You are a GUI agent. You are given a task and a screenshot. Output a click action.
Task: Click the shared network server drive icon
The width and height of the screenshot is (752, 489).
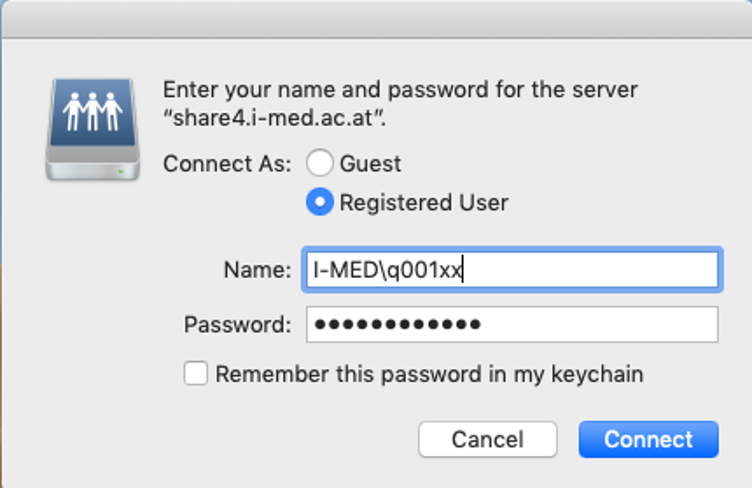91,130
